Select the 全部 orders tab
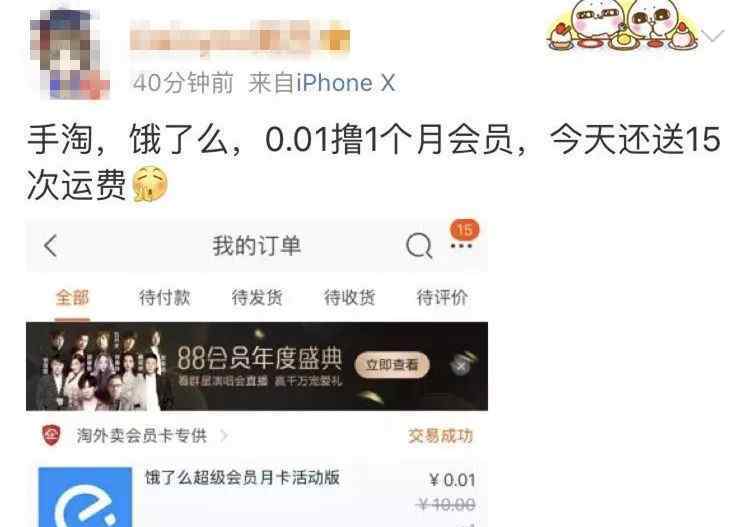This screenshot has width=750, height=527. coord(72,297)
